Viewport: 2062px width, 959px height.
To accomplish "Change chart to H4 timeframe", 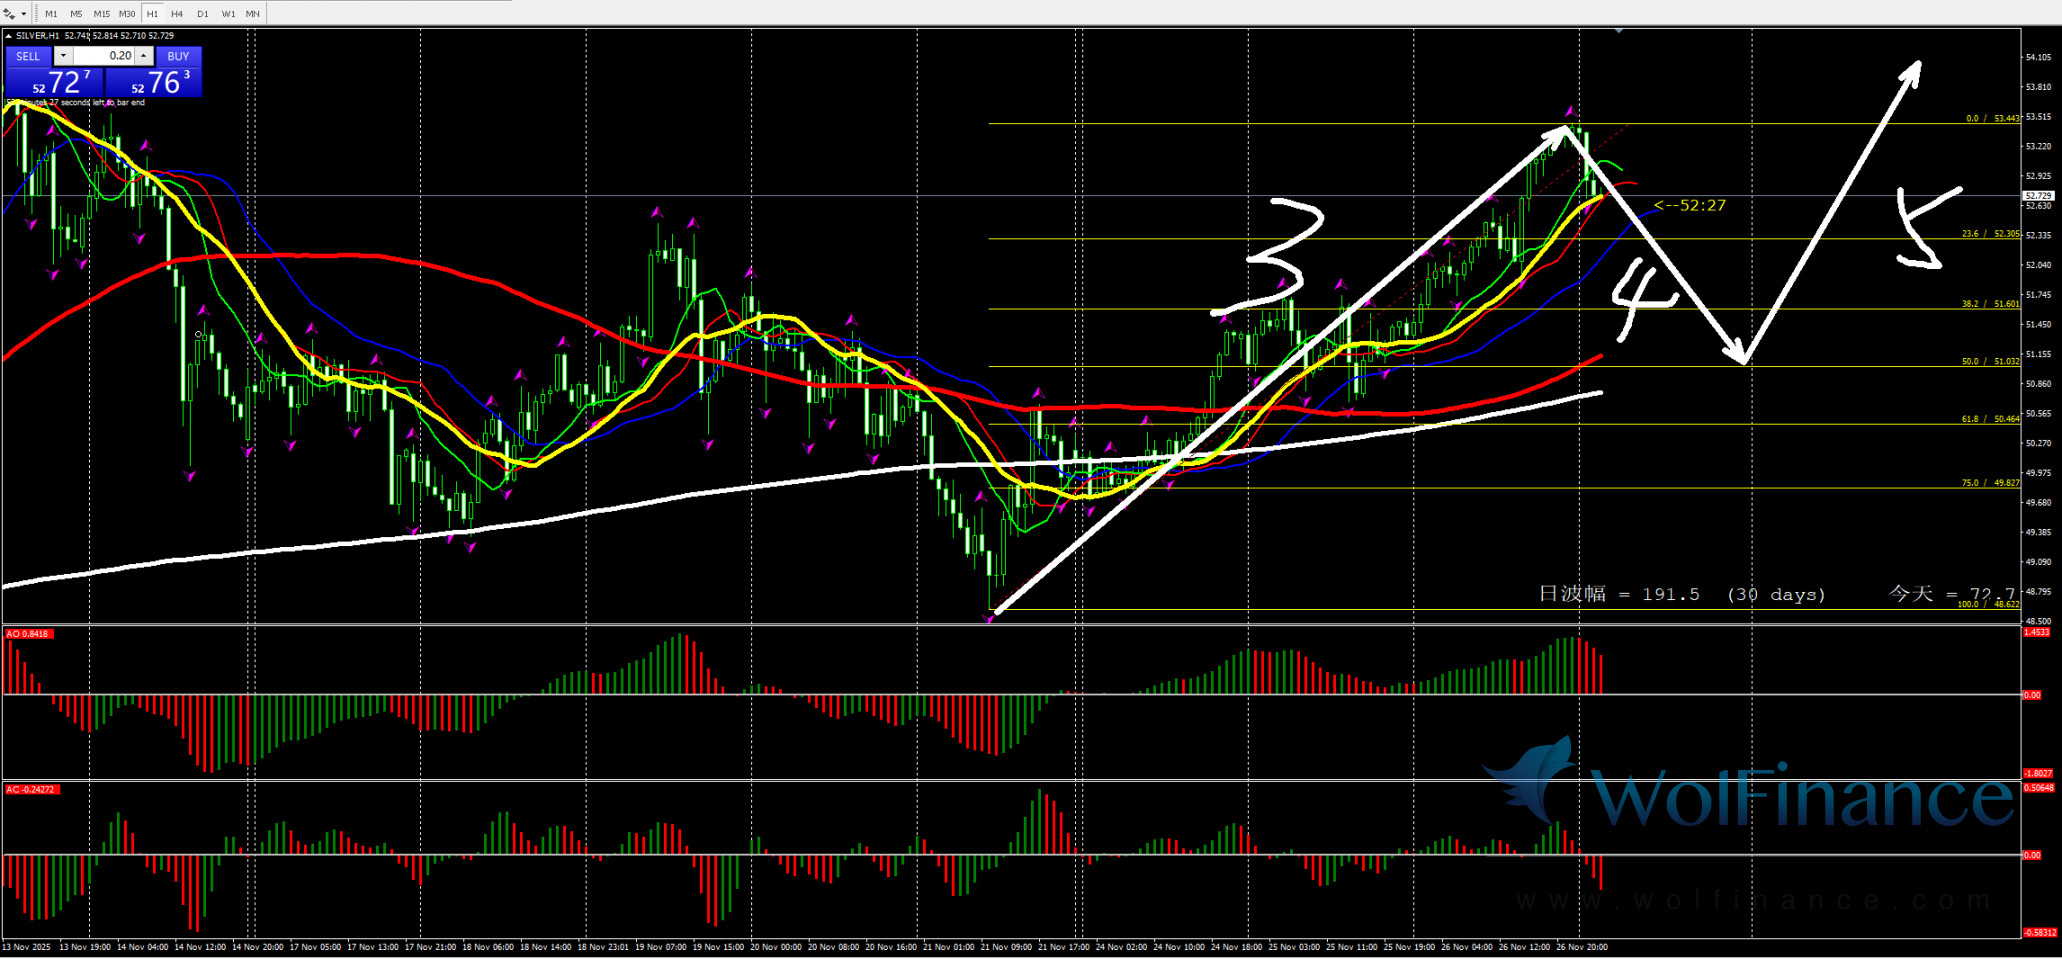I will pyautogui.click(x=177, y=14).
